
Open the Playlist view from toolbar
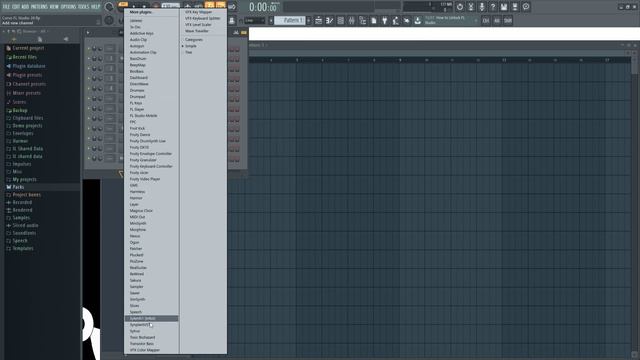pyautogui.click(x=319, y=20)
